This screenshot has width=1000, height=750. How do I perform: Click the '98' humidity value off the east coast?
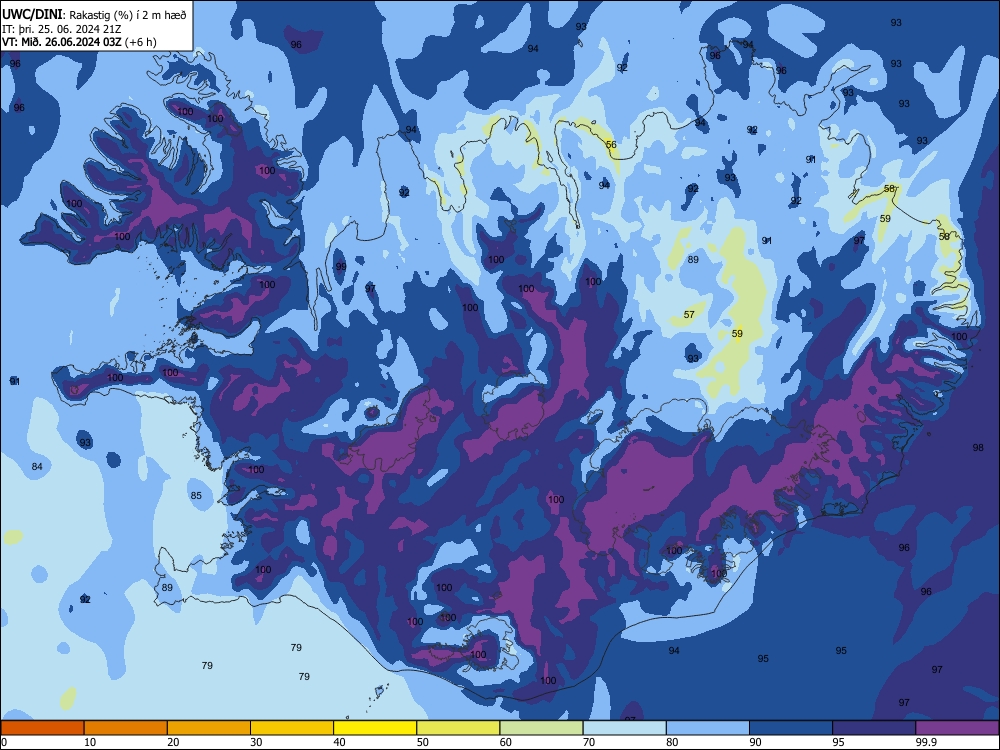[978, 448]
